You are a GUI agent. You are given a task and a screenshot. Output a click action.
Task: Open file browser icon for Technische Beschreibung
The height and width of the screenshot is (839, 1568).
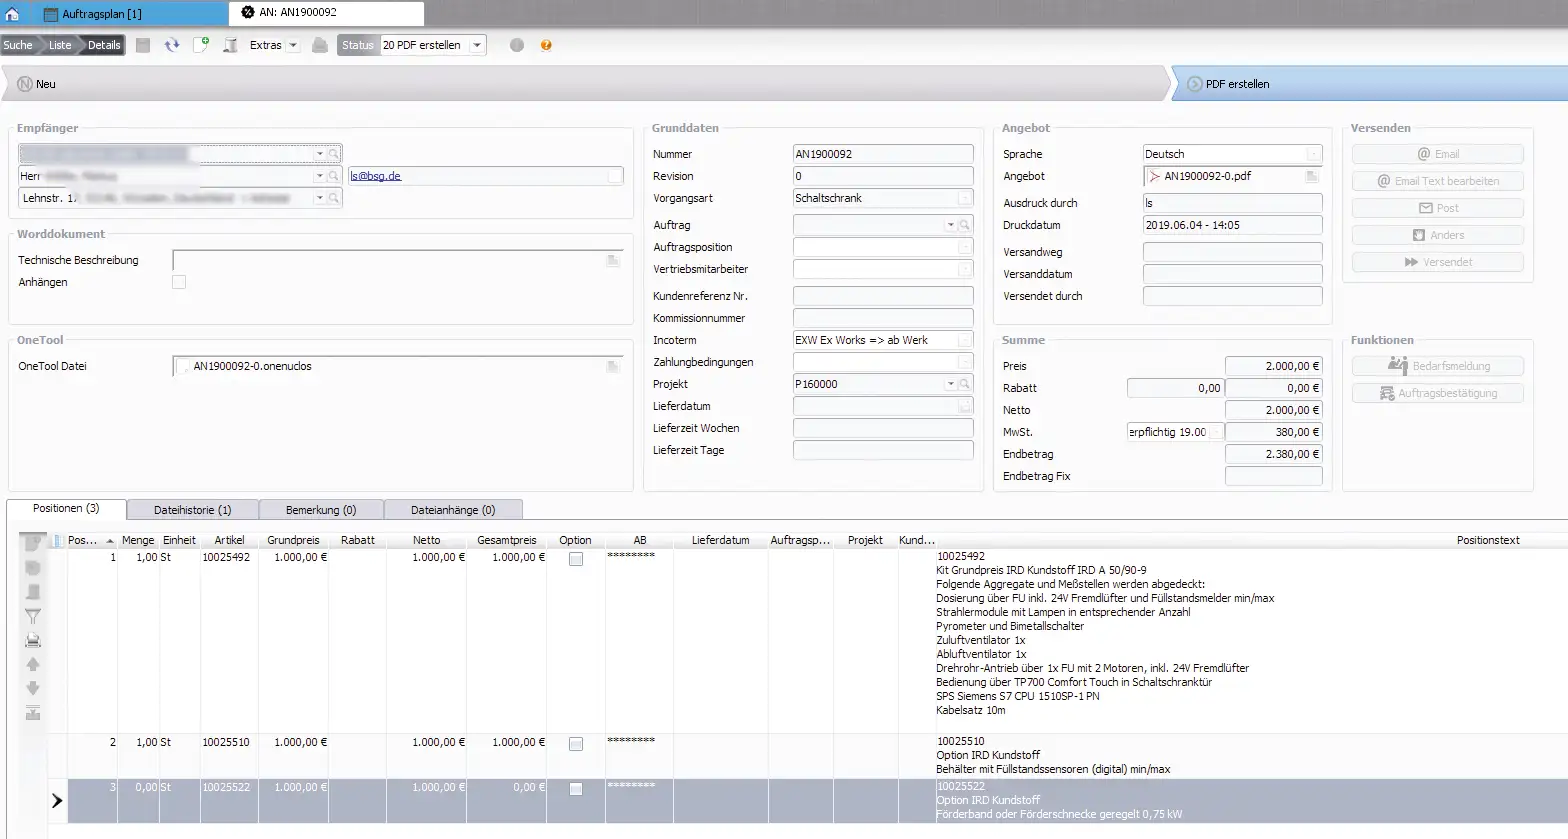click(x=612, y=260)
